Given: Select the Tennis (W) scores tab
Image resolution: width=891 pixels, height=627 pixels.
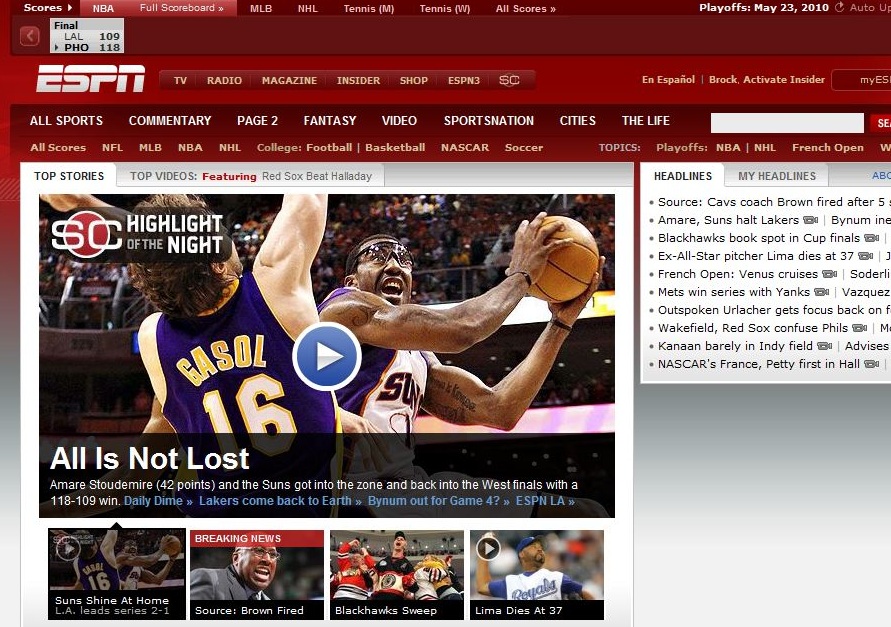Looking at the screenshot, I should point(444,9).
